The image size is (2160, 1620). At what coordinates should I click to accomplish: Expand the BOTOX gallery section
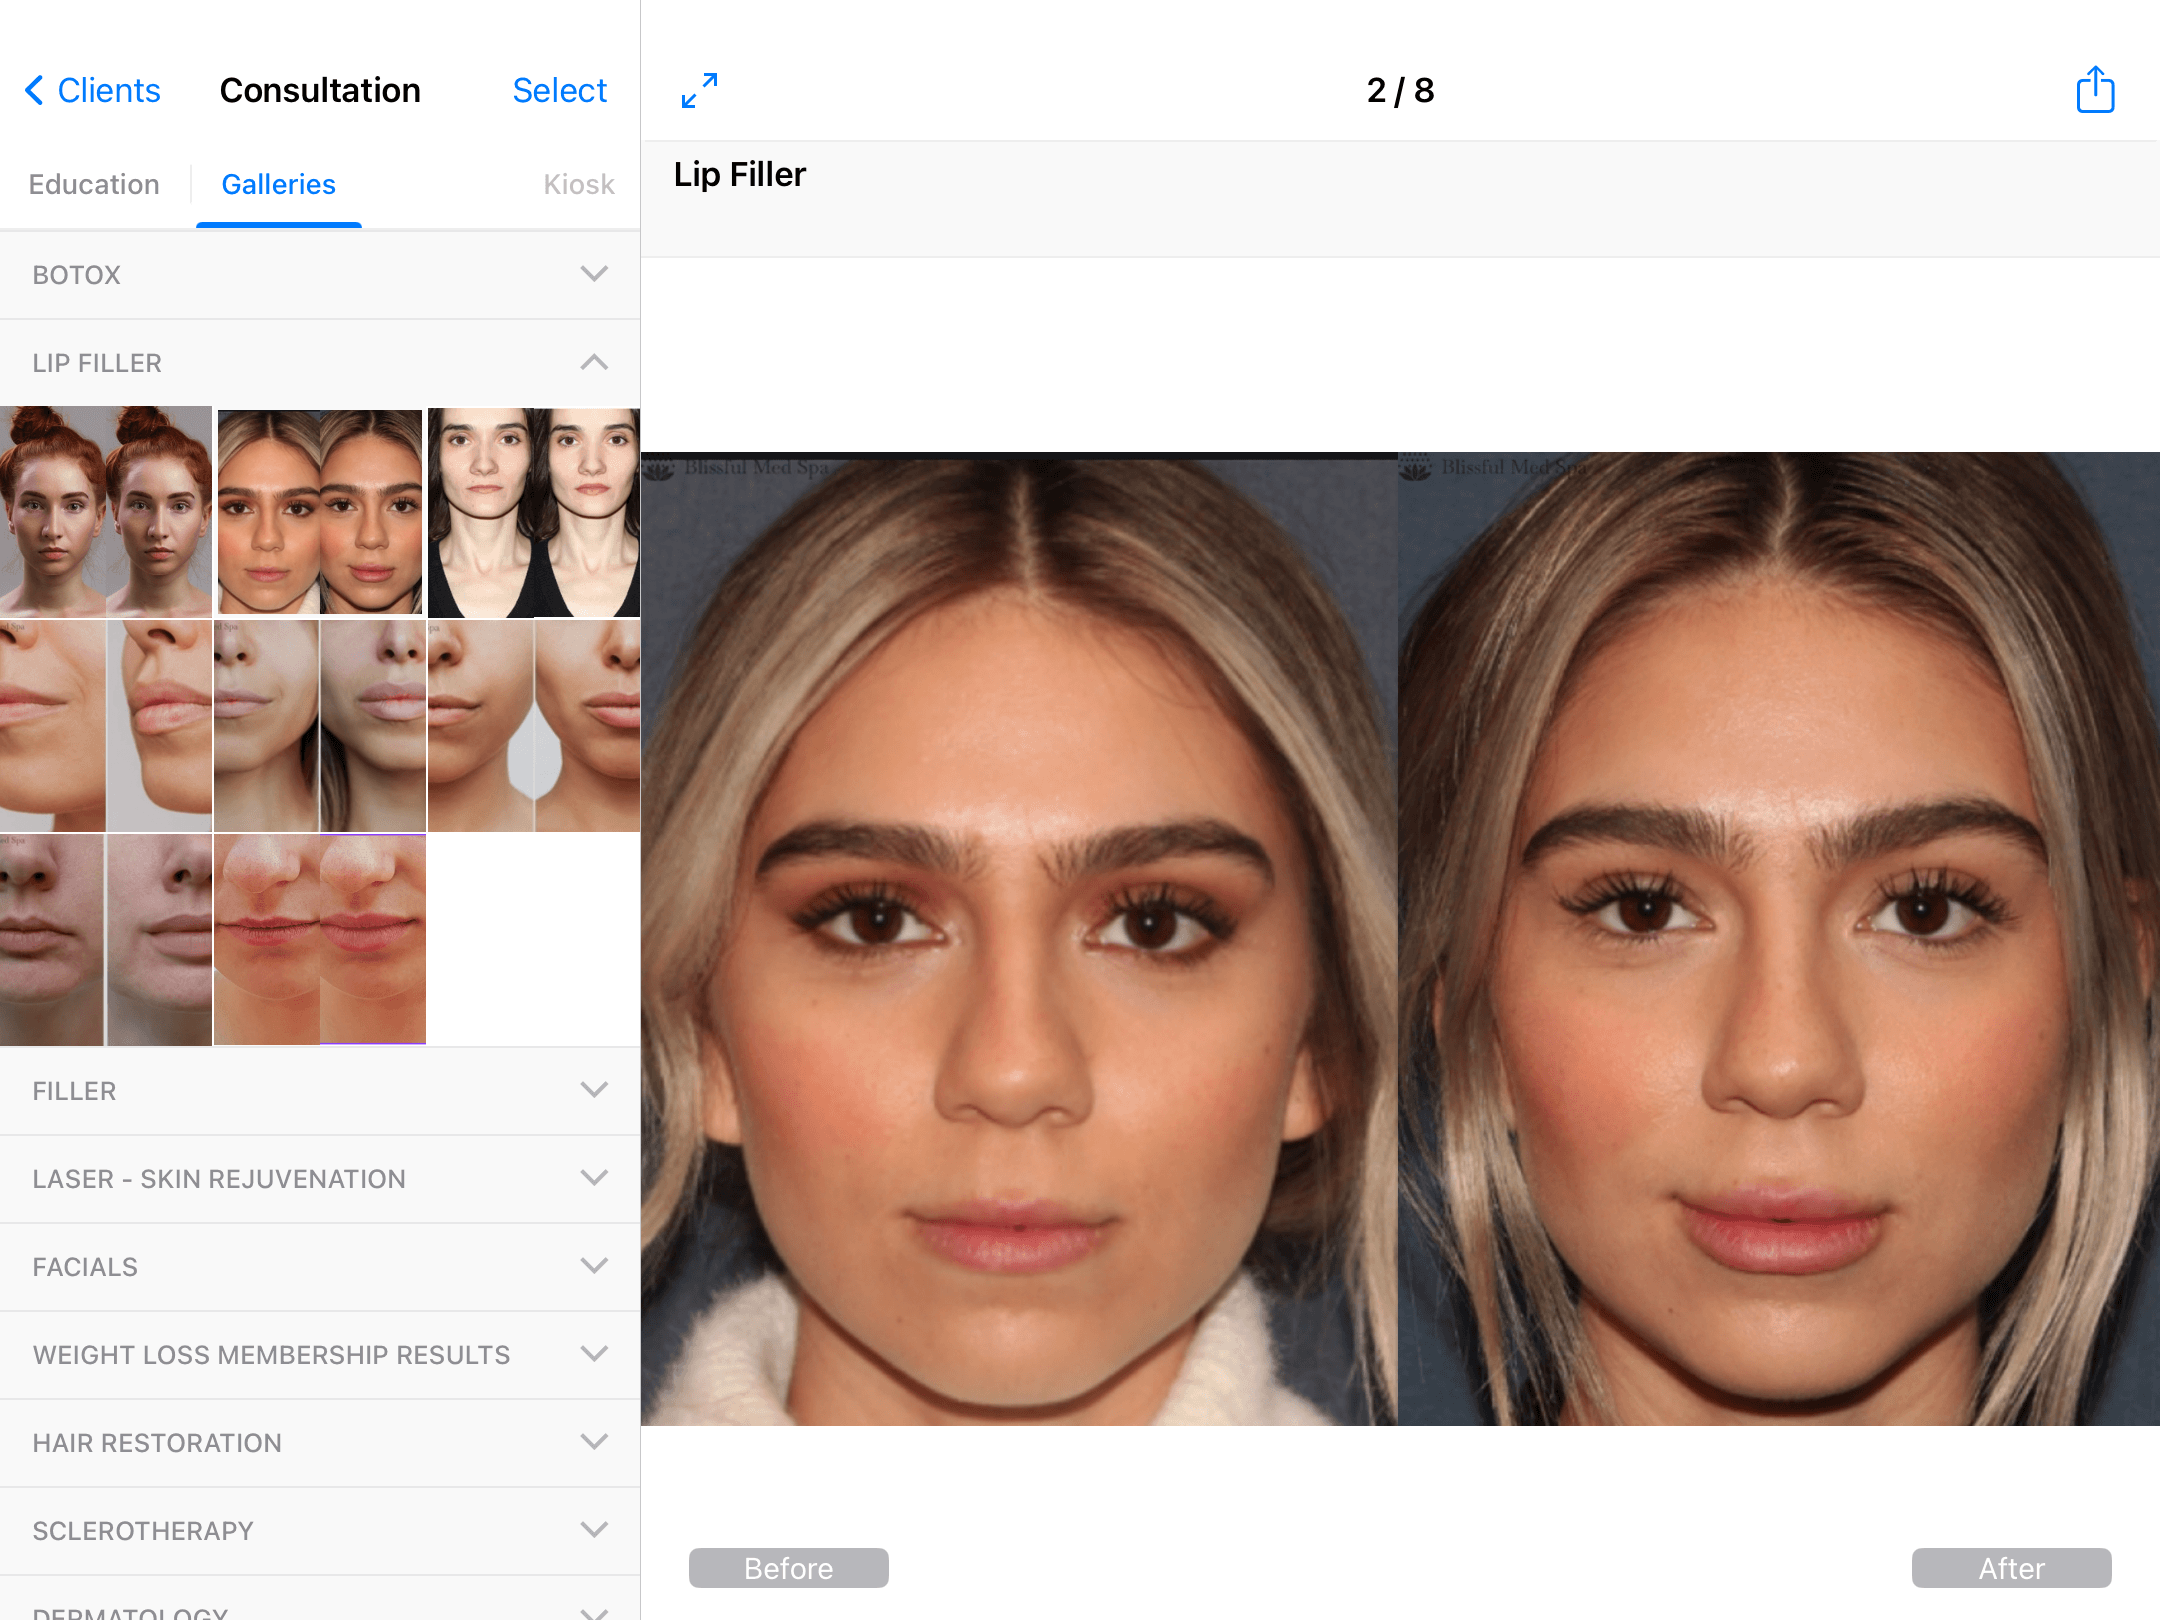(594, 274)
